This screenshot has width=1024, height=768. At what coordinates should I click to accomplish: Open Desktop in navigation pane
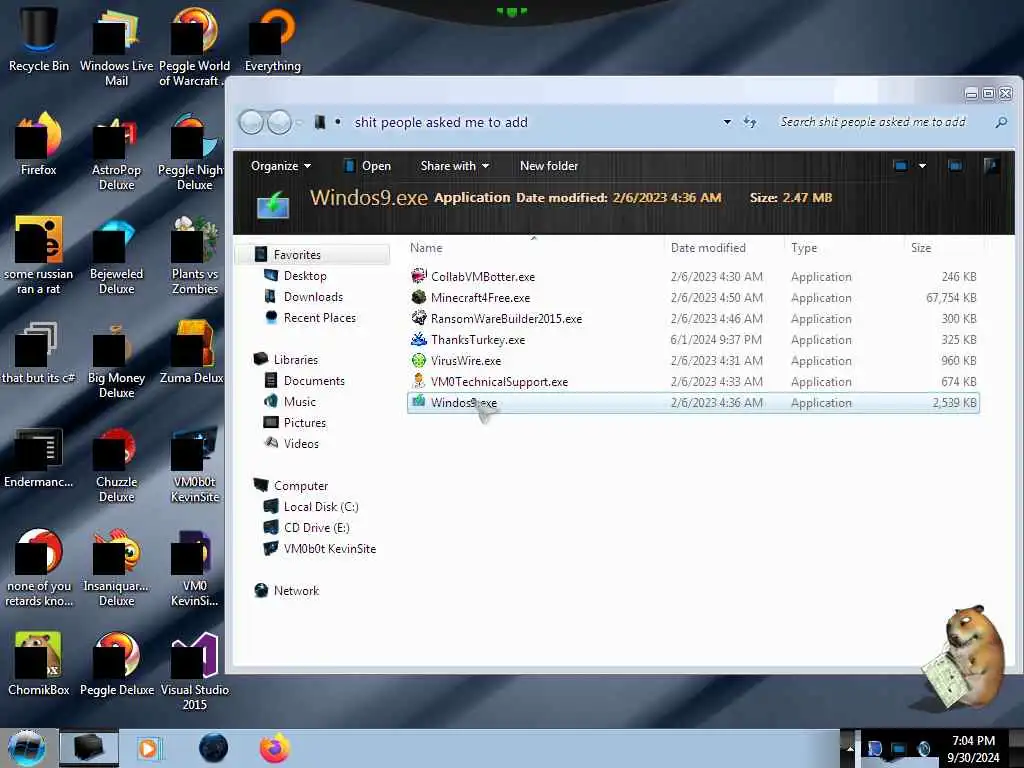(304, 276)
